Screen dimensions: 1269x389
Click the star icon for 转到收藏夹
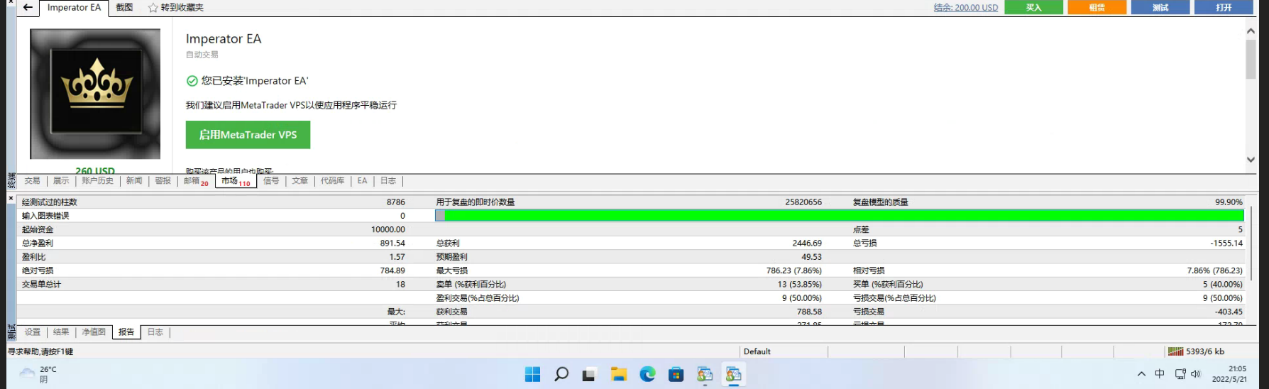tap(152, 7)
